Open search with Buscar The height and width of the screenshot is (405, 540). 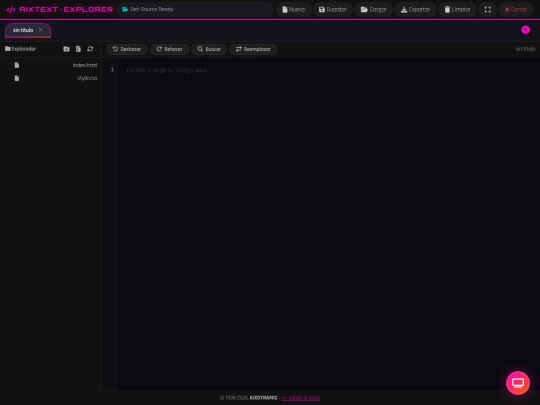tap(209, 49)
